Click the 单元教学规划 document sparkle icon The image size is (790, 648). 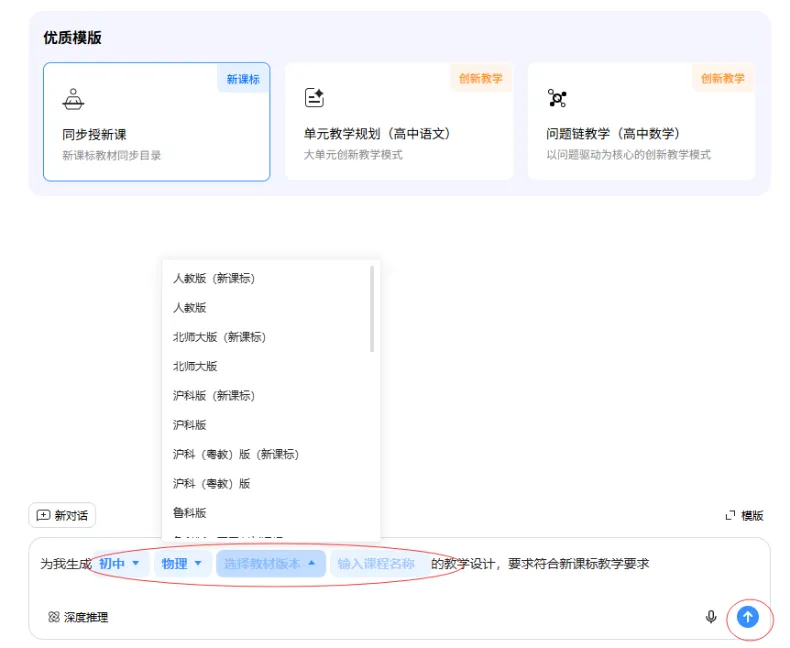(x=314, y=97)
